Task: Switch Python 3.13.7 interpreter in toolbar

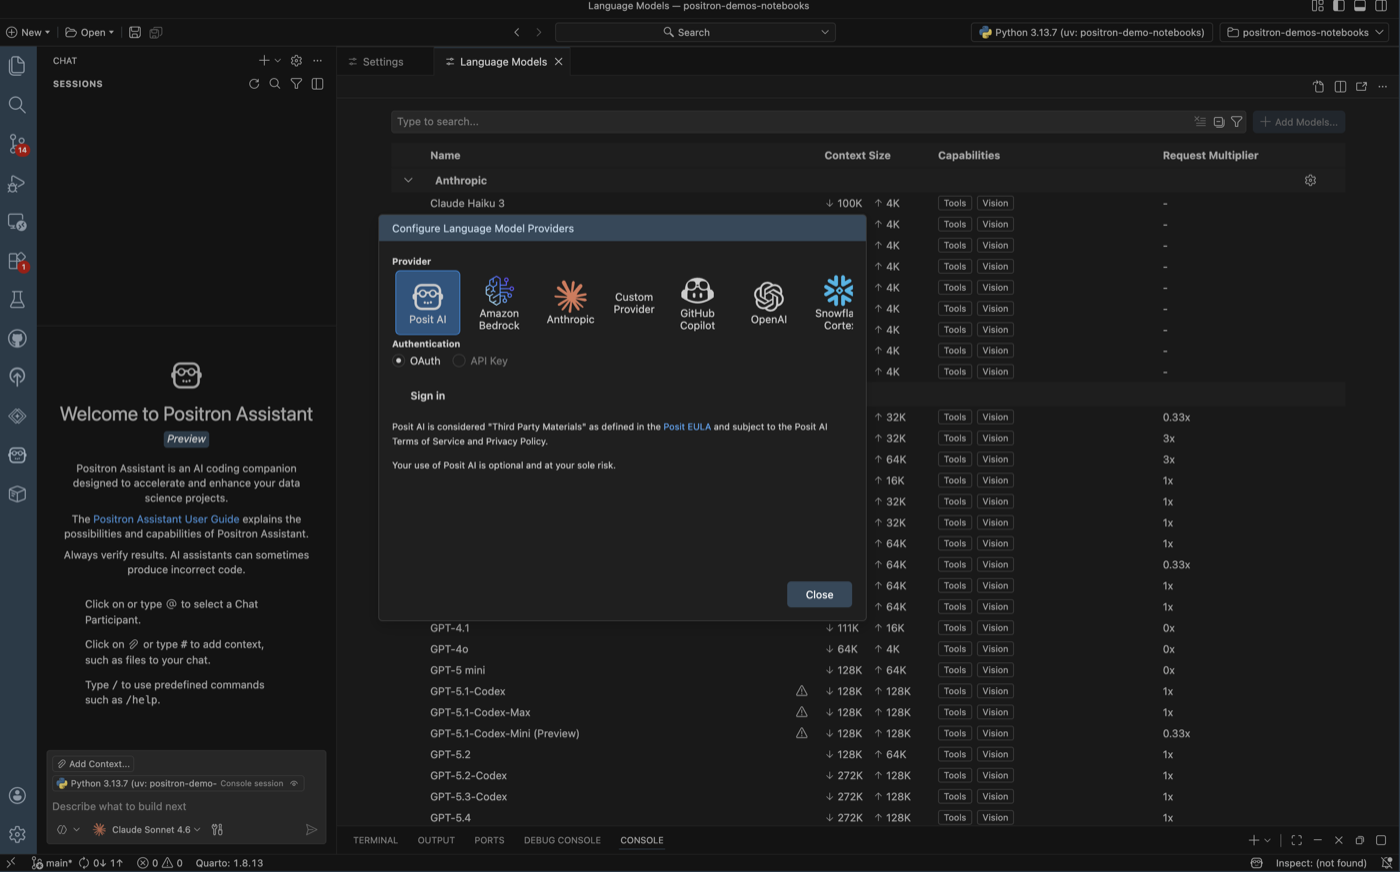Action: coord(1092,32)
